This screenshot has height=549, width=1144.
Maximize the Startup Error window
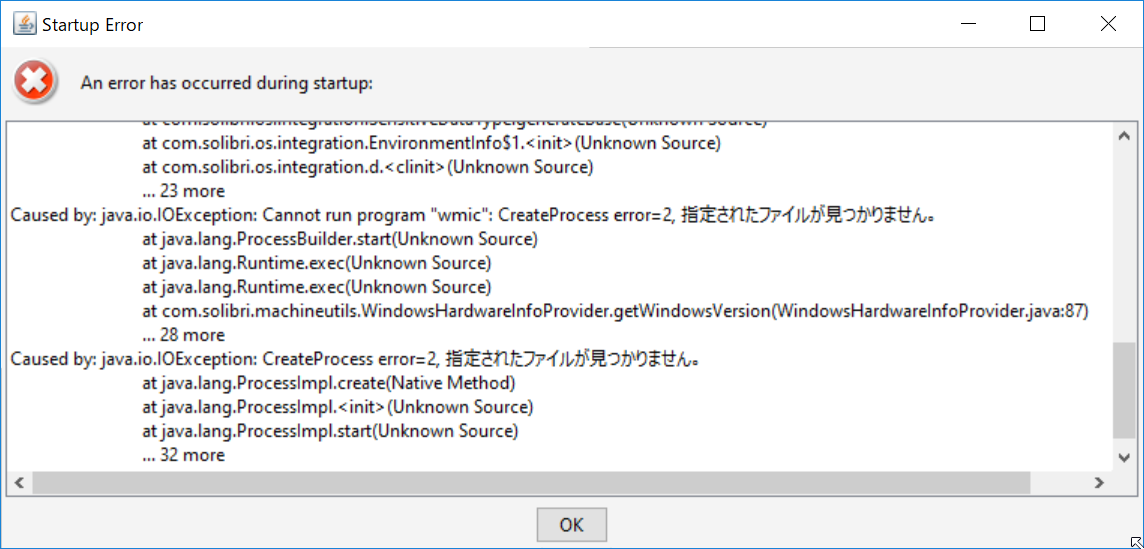pyautogui.click(x=1037, y=24)
